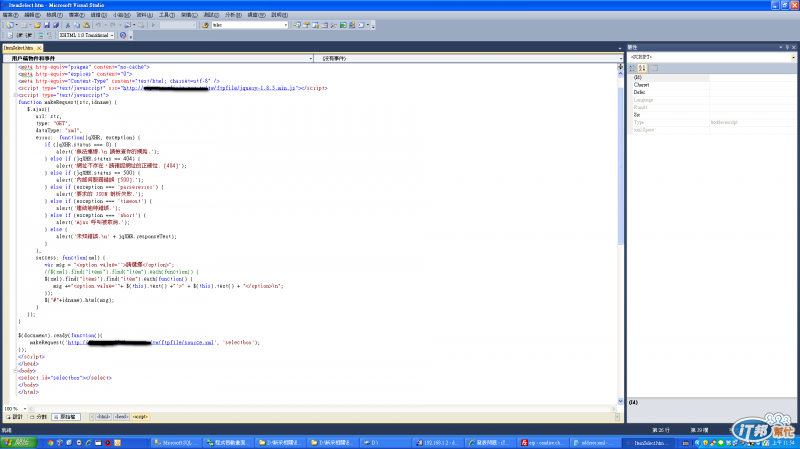Click the Save icon in toolbar
Viewport: 800px width, 449px height.
coord(47,25)
